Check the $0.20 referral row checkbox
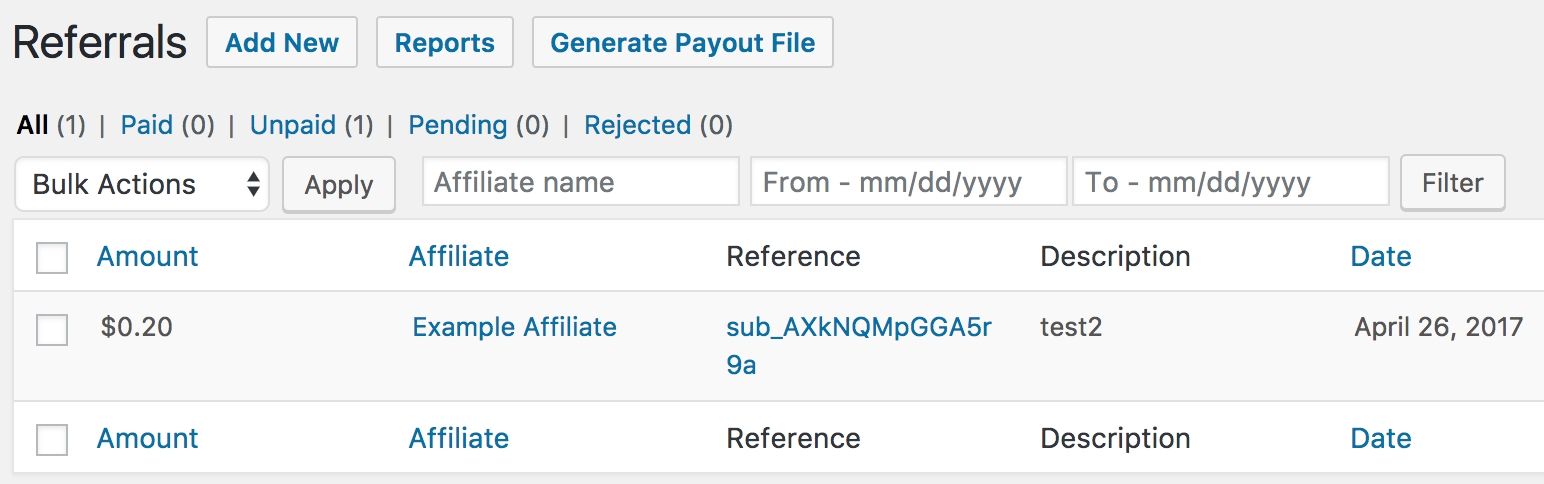The height and width of the screenshot is (484, 1544). coord(52,329)
